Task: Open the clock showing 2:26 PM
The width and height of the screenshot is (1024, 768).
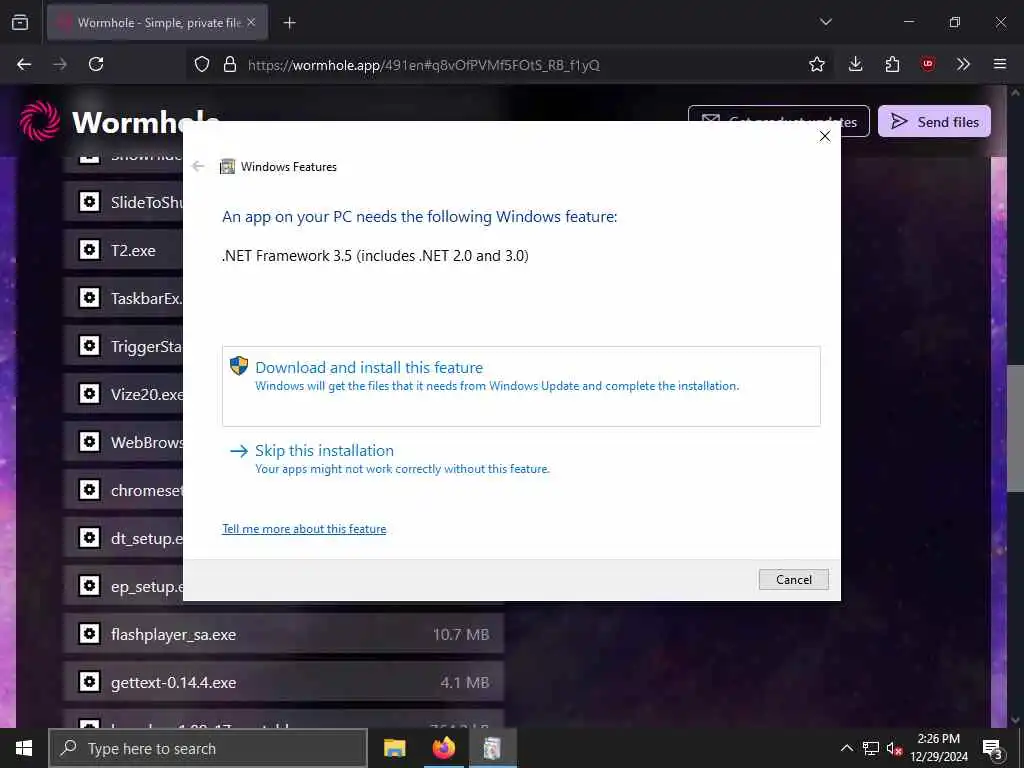Action: tap(939, 748)
